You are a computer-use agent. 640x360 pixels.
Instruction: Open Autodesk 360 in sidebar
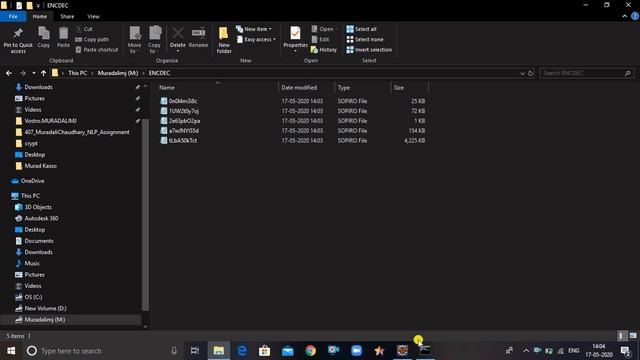click(41, 218)
